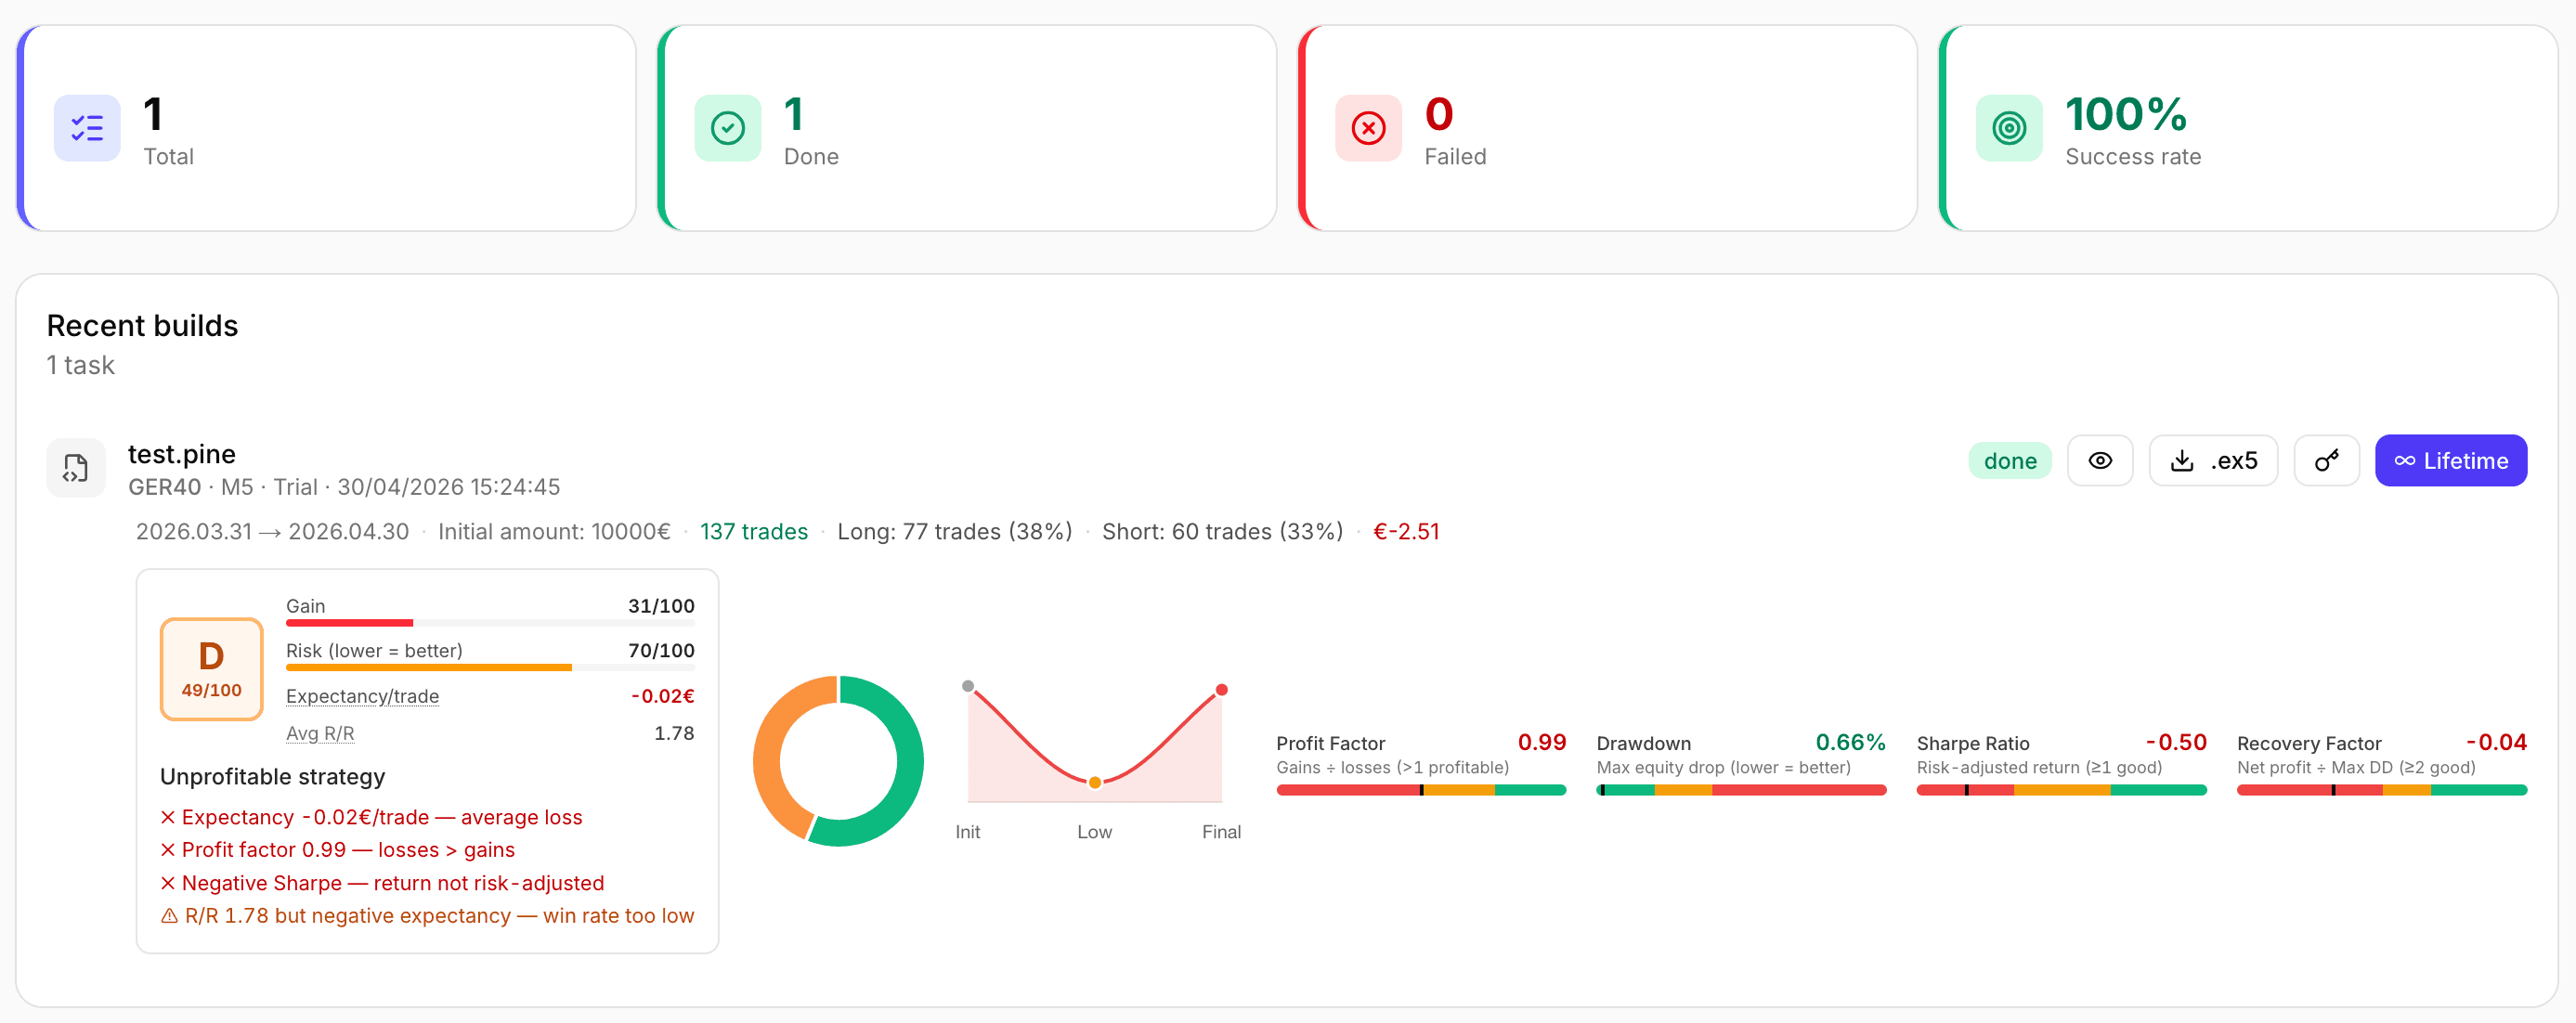Click the test.pine file code icon
The height and width of the screenshot is (1023, 2576).
coord(76,468)
